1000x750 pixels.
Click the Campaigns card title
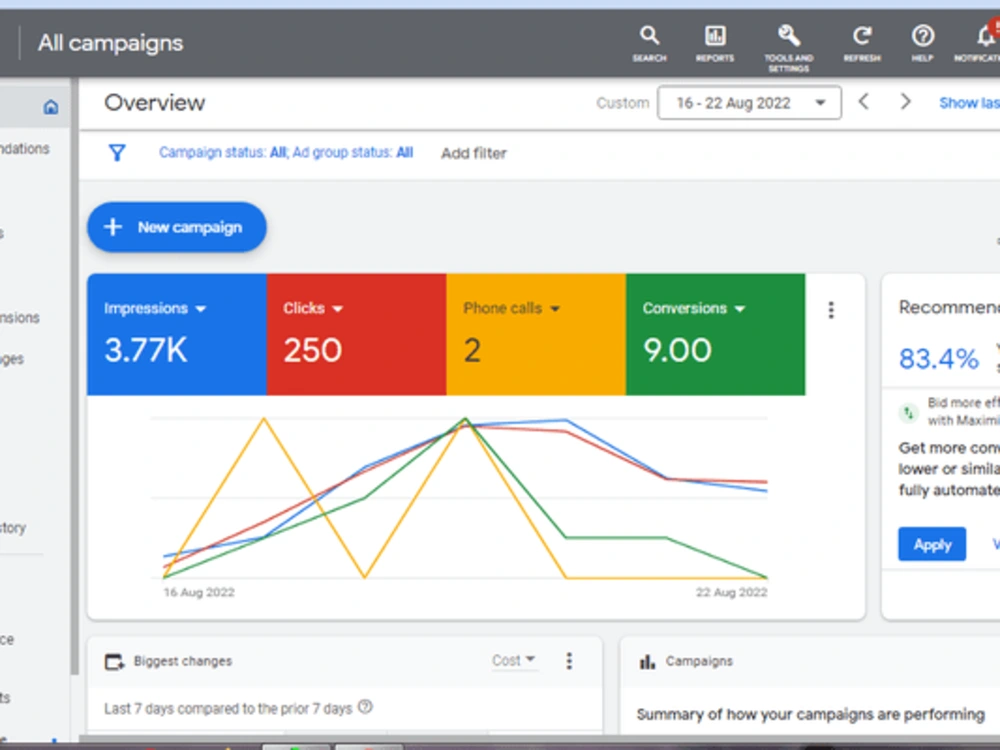pos(699,661)
